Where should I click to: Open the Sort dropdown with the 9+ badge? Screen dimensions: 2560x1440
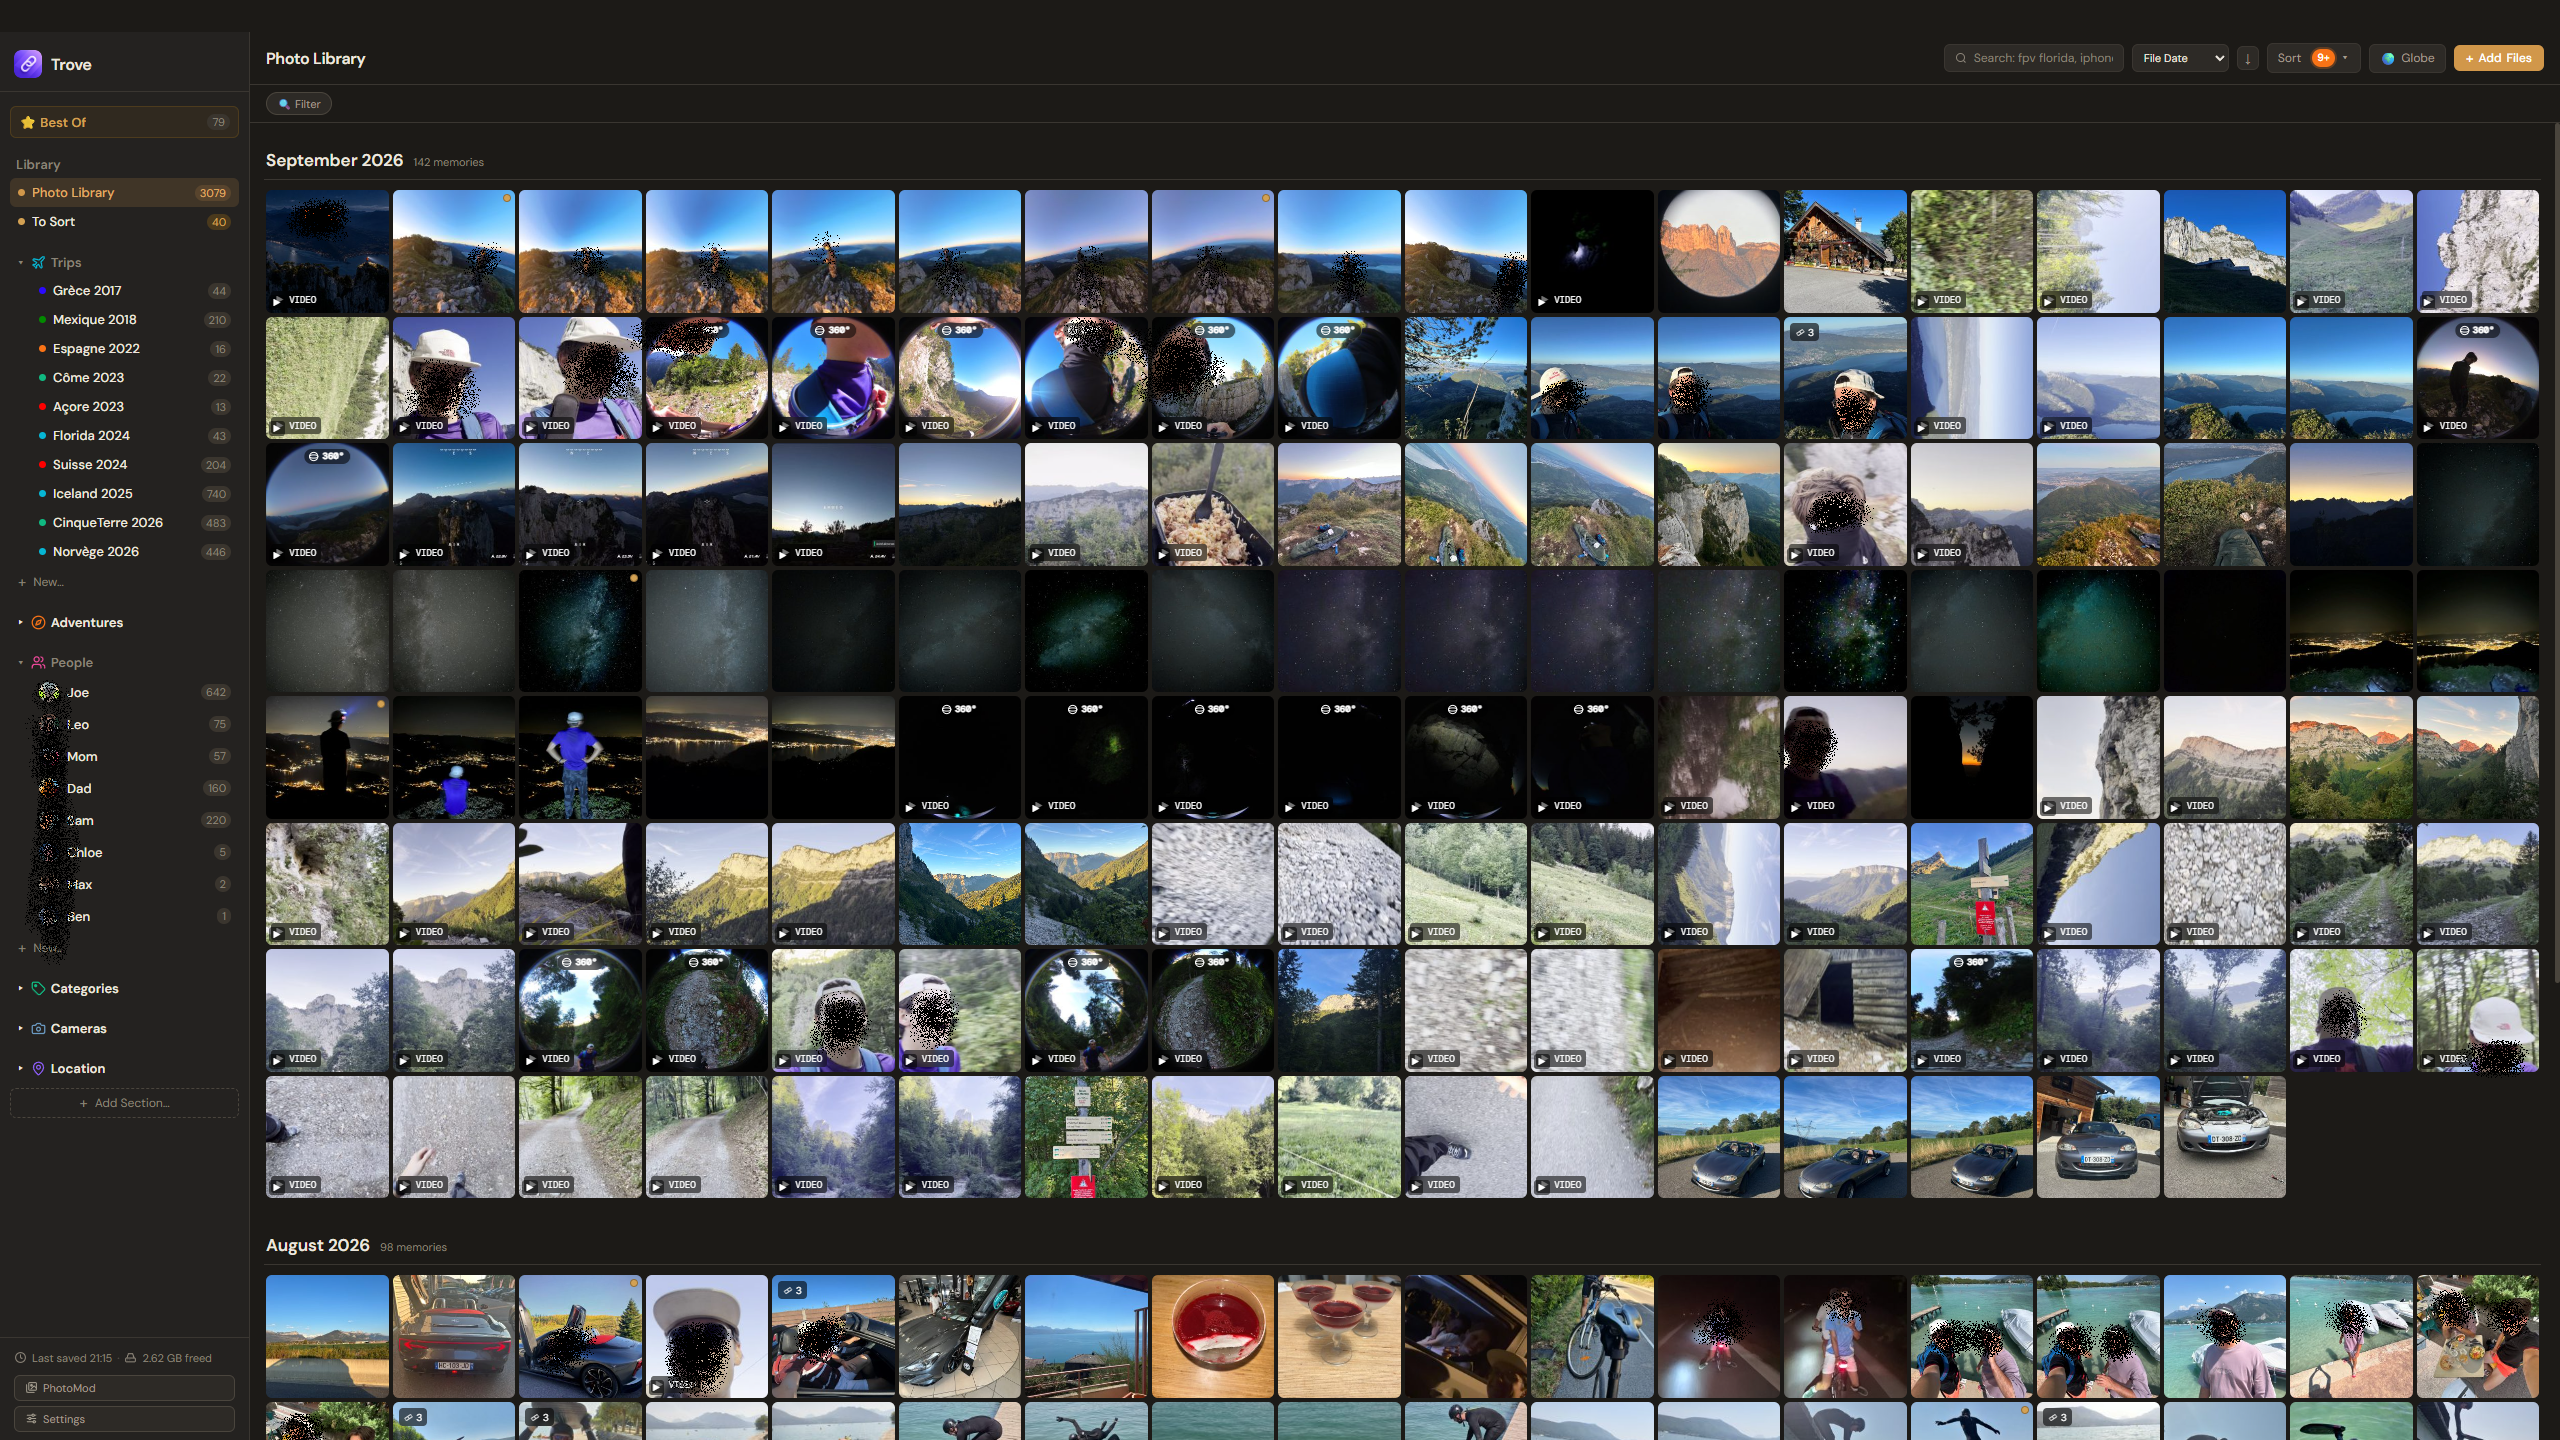(2313, 58)
